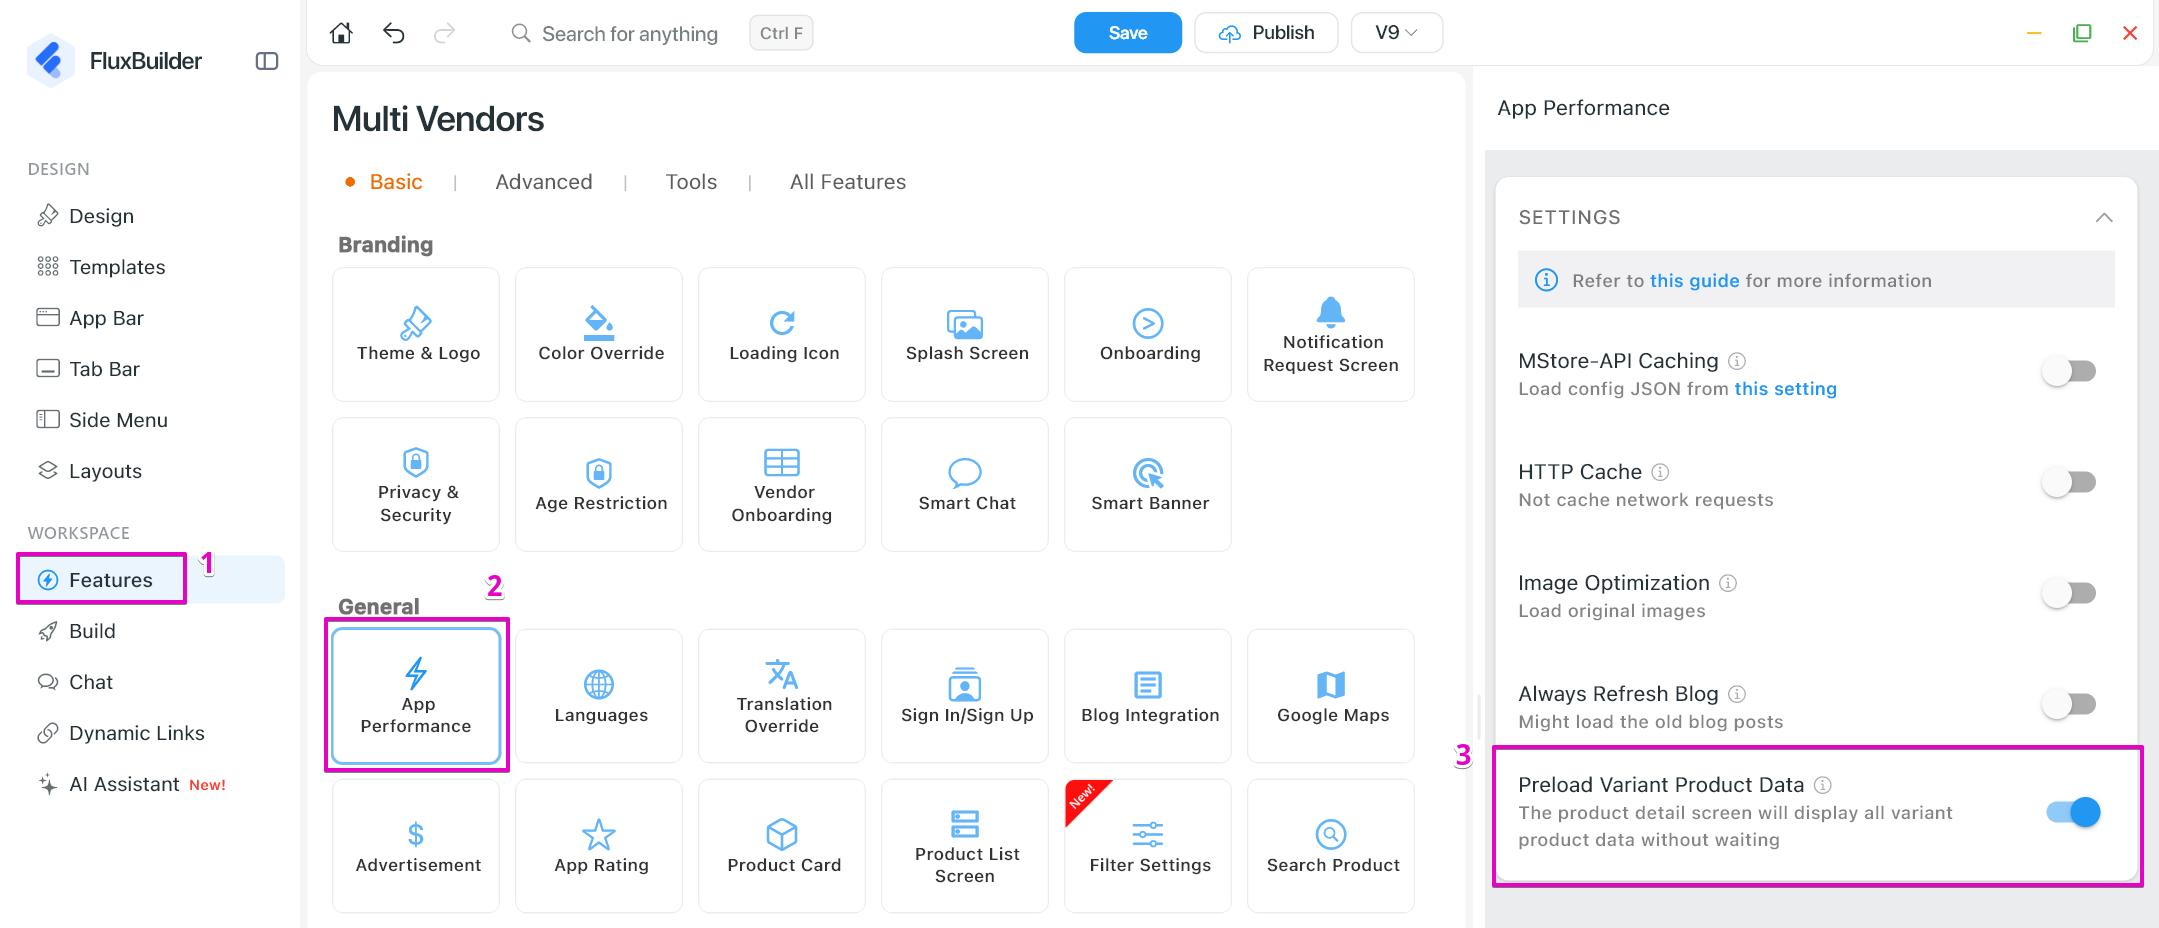Click info icon beside HTTP Cache
Image resolution: width=2159 pixels, height=928 pixels.
pos(1660,472)
